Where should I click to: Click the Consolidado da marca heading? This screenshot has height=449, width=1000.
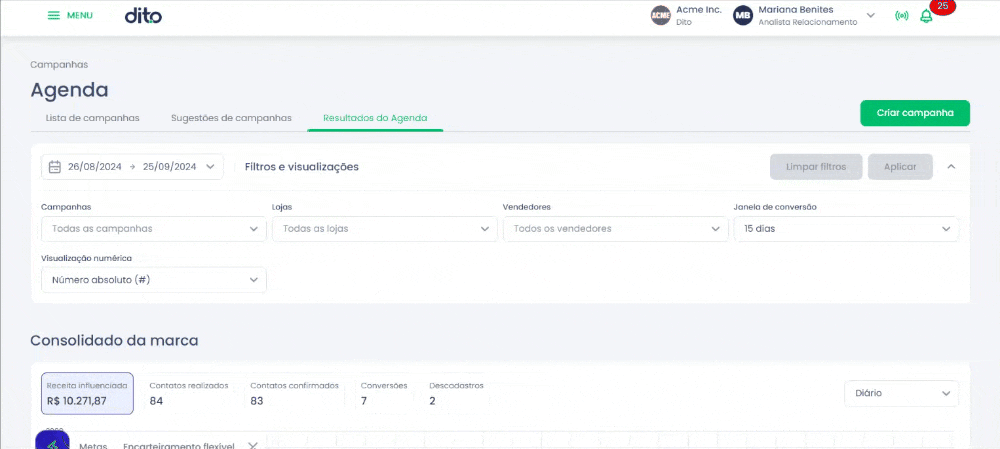click(x=115, y=341)
